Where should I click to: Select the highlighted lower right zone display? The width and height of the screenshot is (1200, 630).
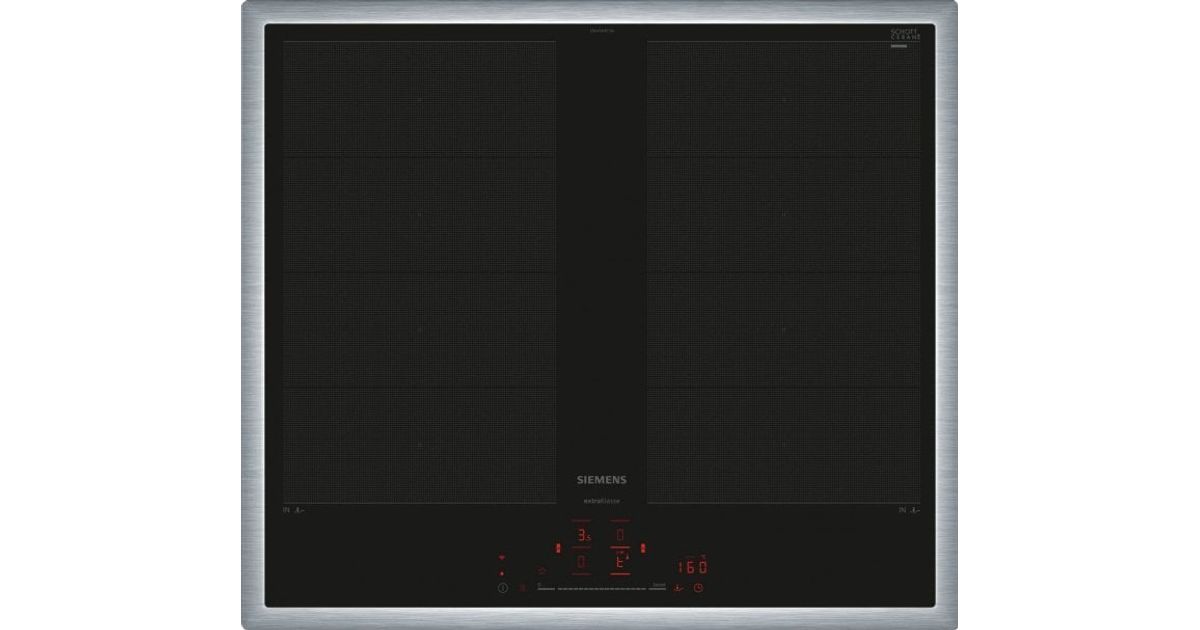(620, 564)
